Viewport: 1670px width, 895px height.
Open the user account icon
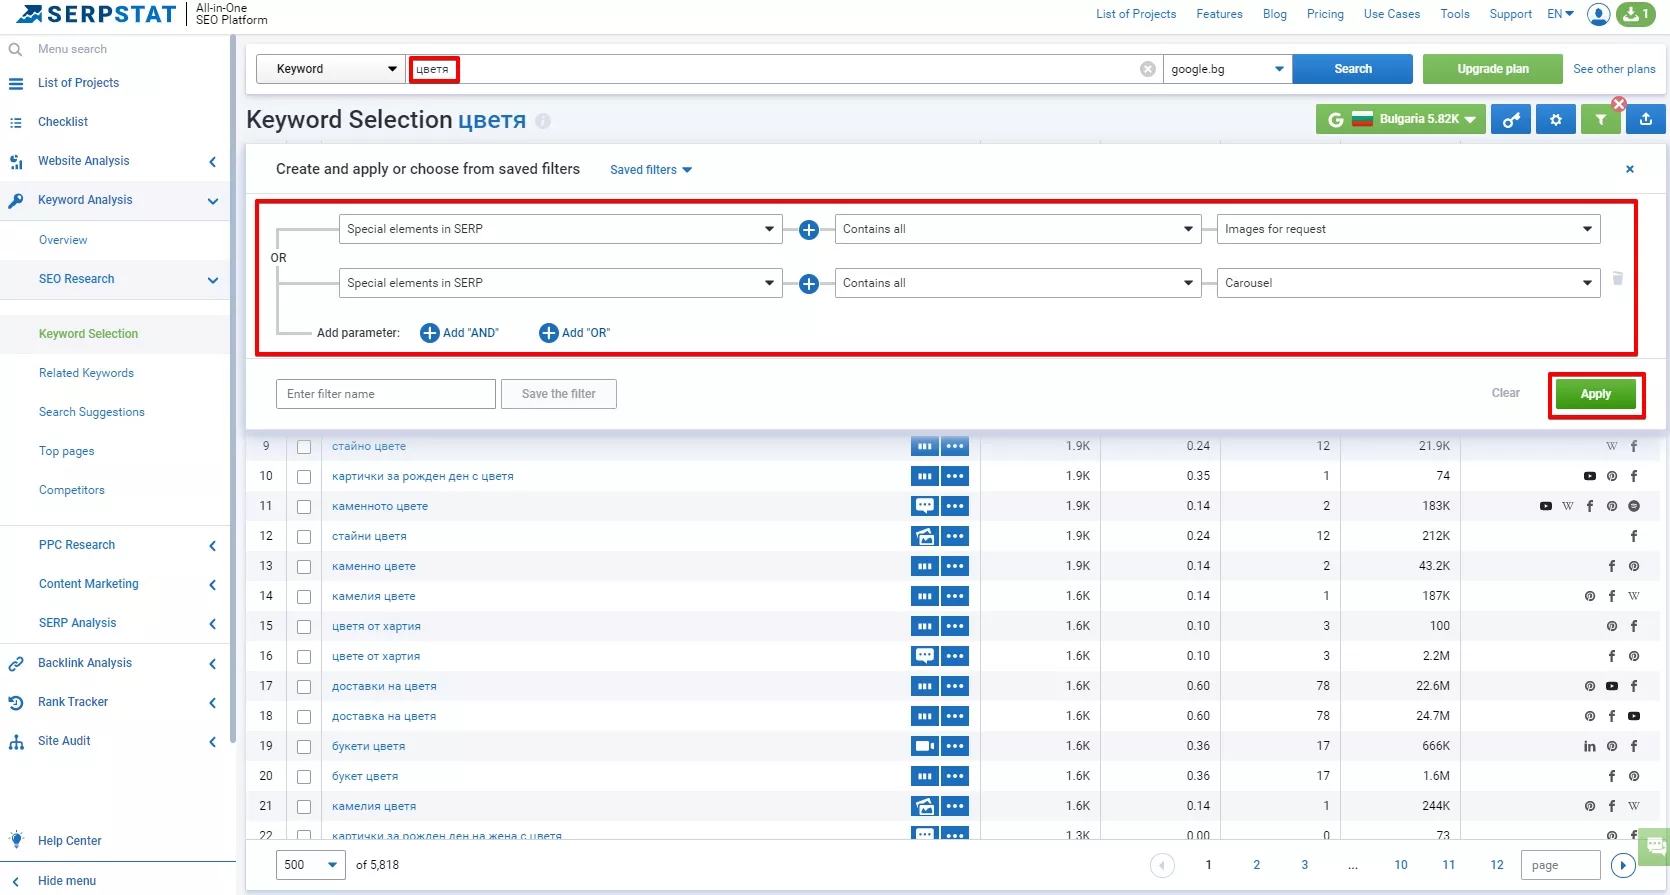pyautogui.click(x=1599, y=14)
